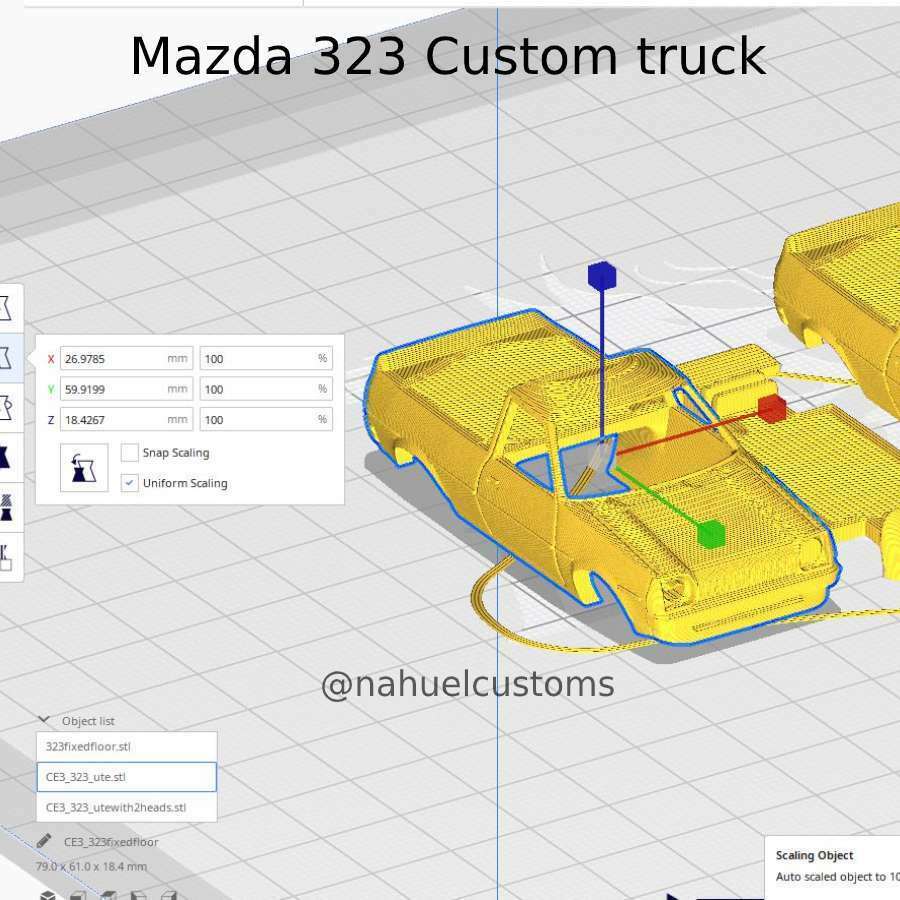The height and width of the screenshot is (900, 900).
Task: Click the 79.0 x 61.0 x 18.4 mm dimensions text
Action: click(x=91, y=866)
